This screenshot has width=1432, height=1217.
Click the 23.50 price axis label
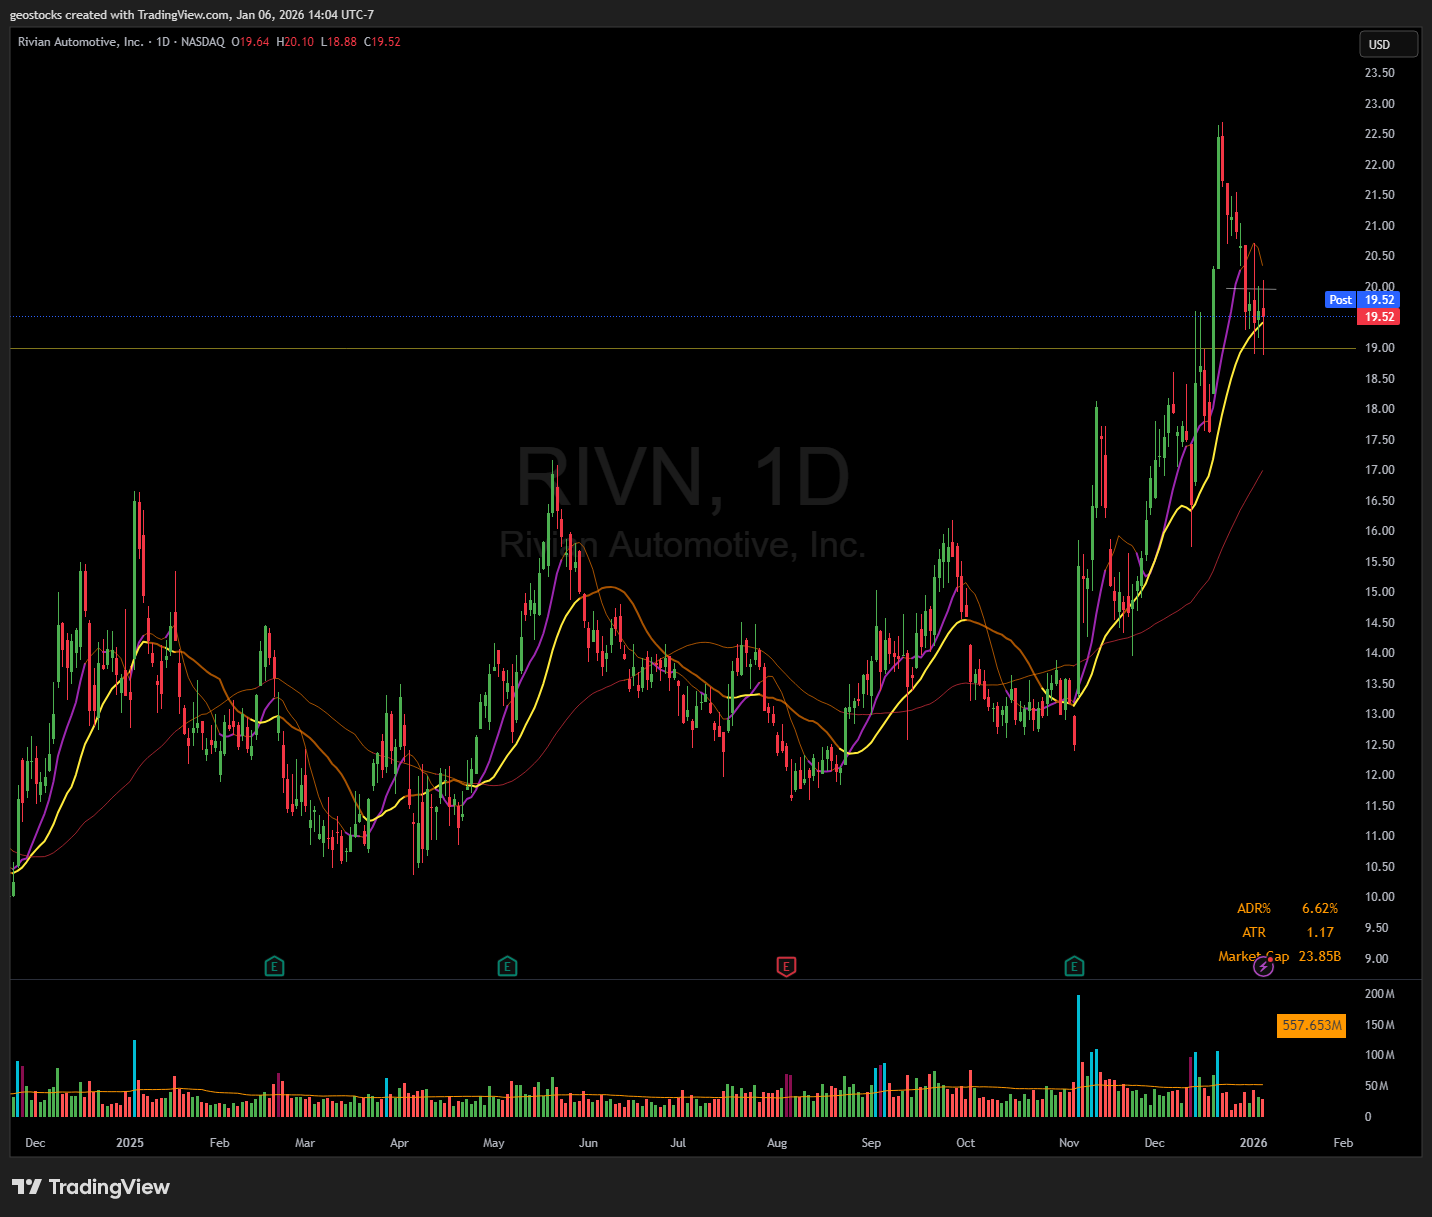[1379, 73]
